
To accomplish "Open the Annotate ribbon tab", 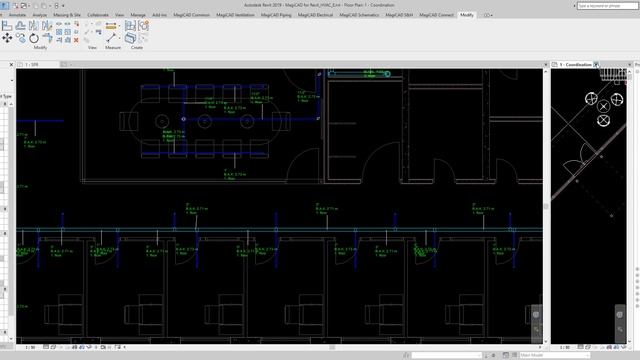I will pos(18,15).
